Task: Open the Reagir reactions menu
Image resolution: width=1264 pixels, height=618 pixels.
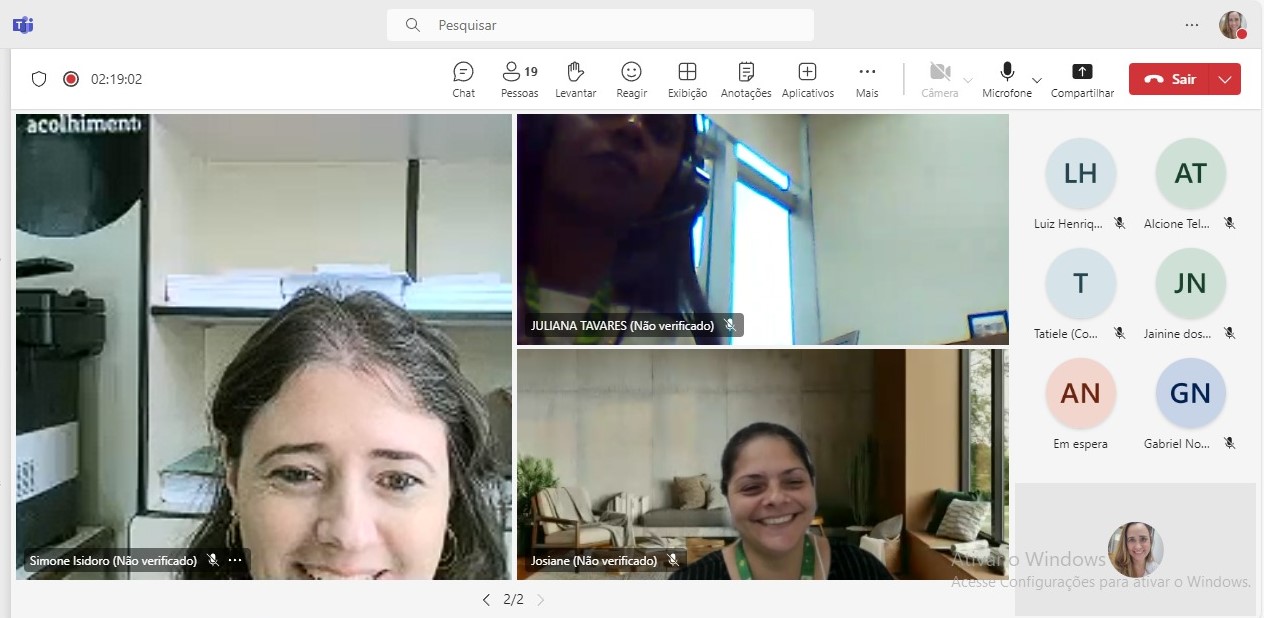Action: 631,79
